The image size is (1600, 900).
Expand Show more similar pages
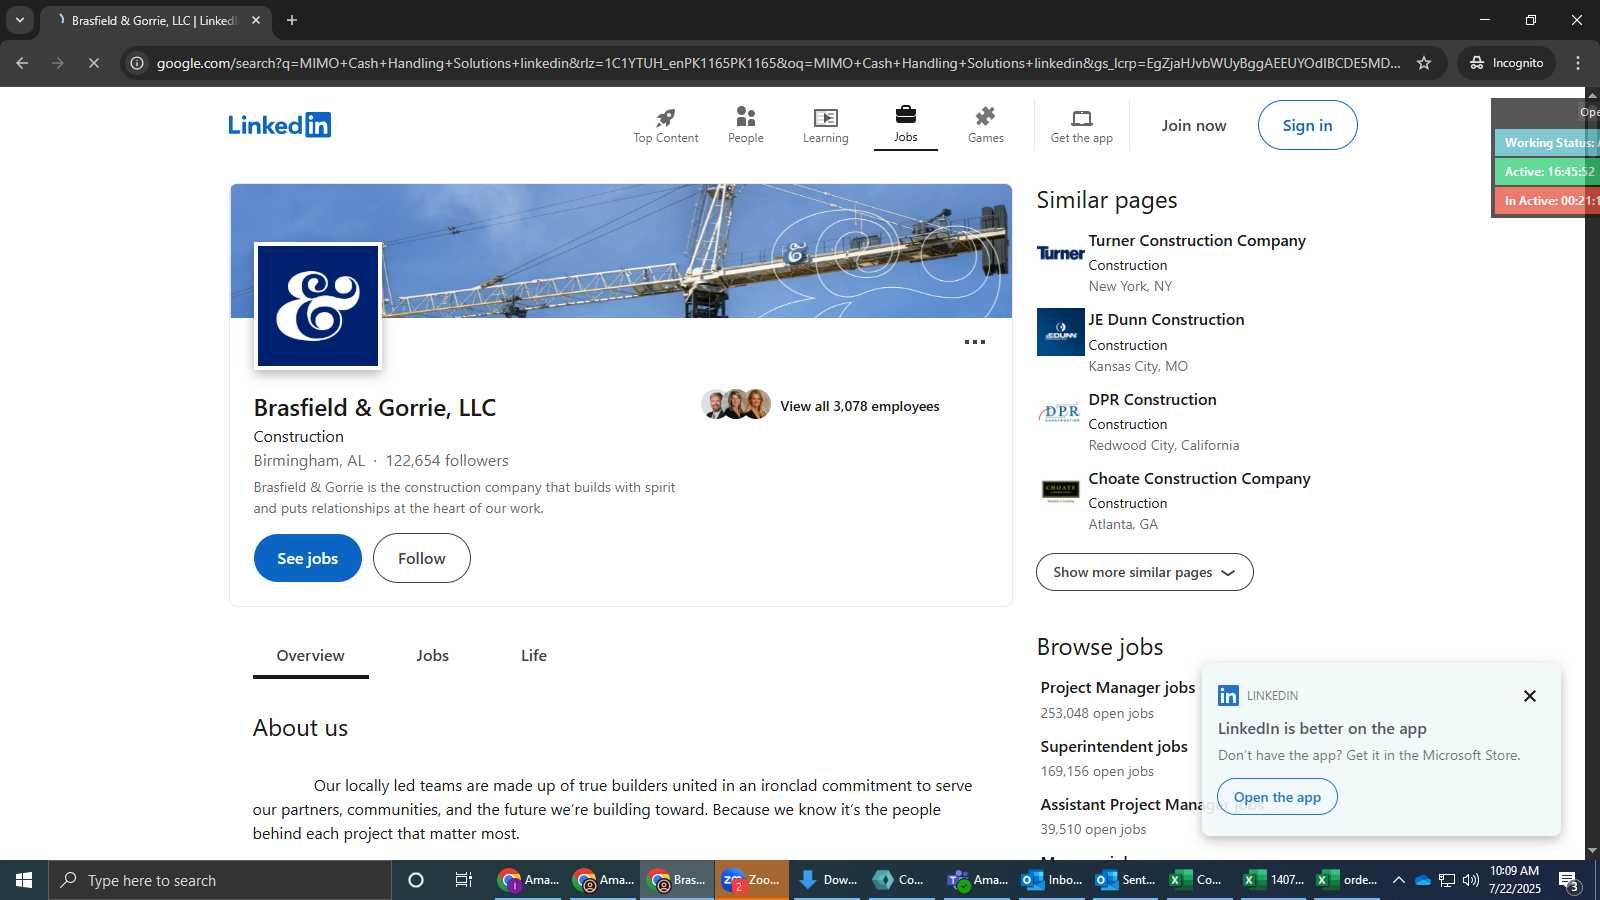(x=1144, y=572)
